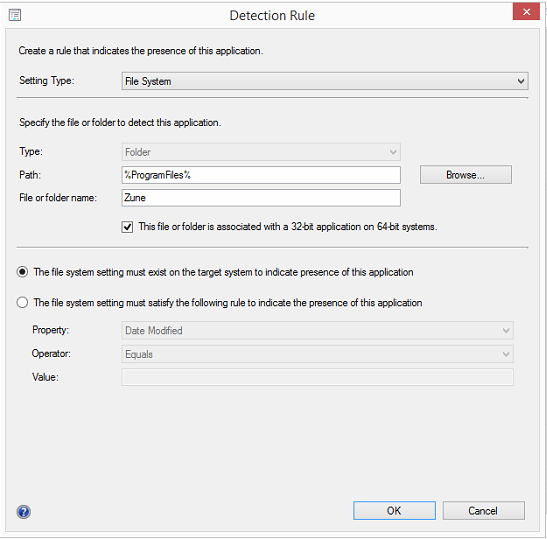Close the Detection Rule dialog
Image resolution: width=547 pixels, height=539 pixels.
(526, 12)
